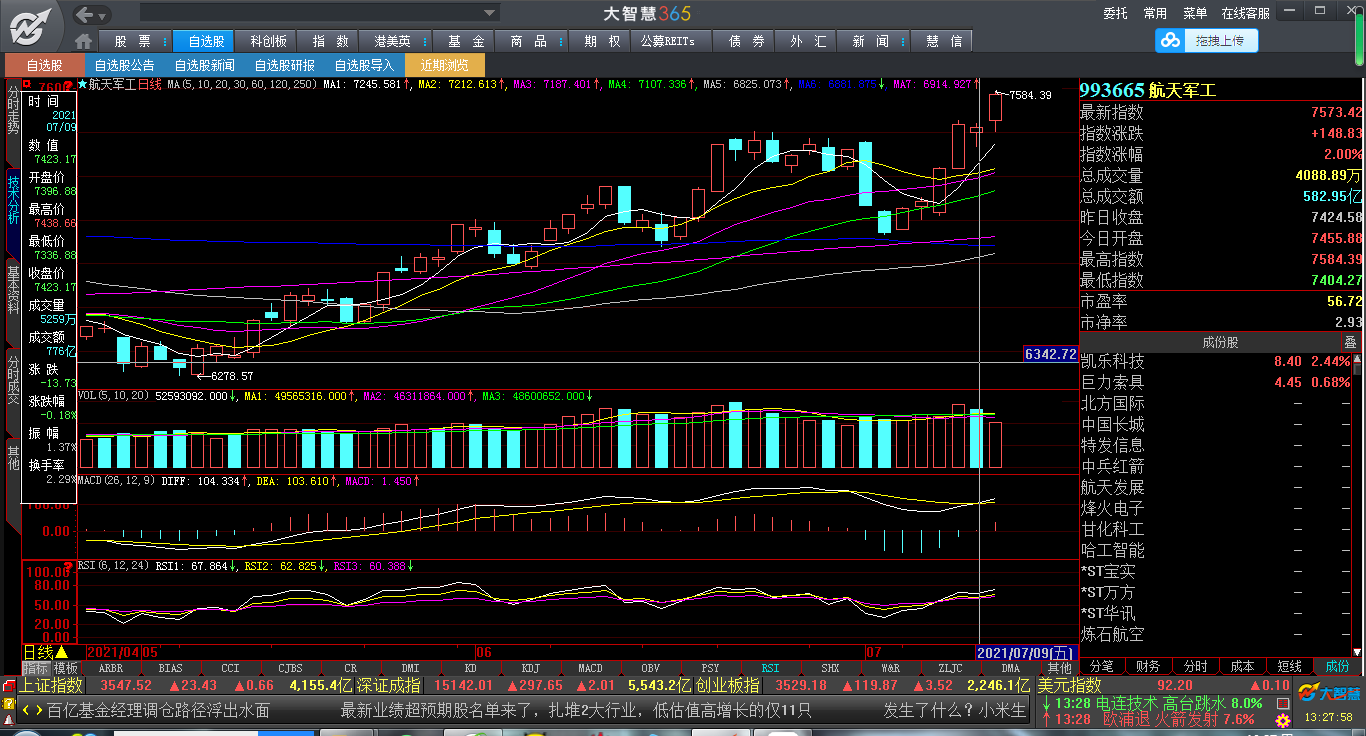
Task: Click the yellow triangle beside 日线
Action: point(62,652)
